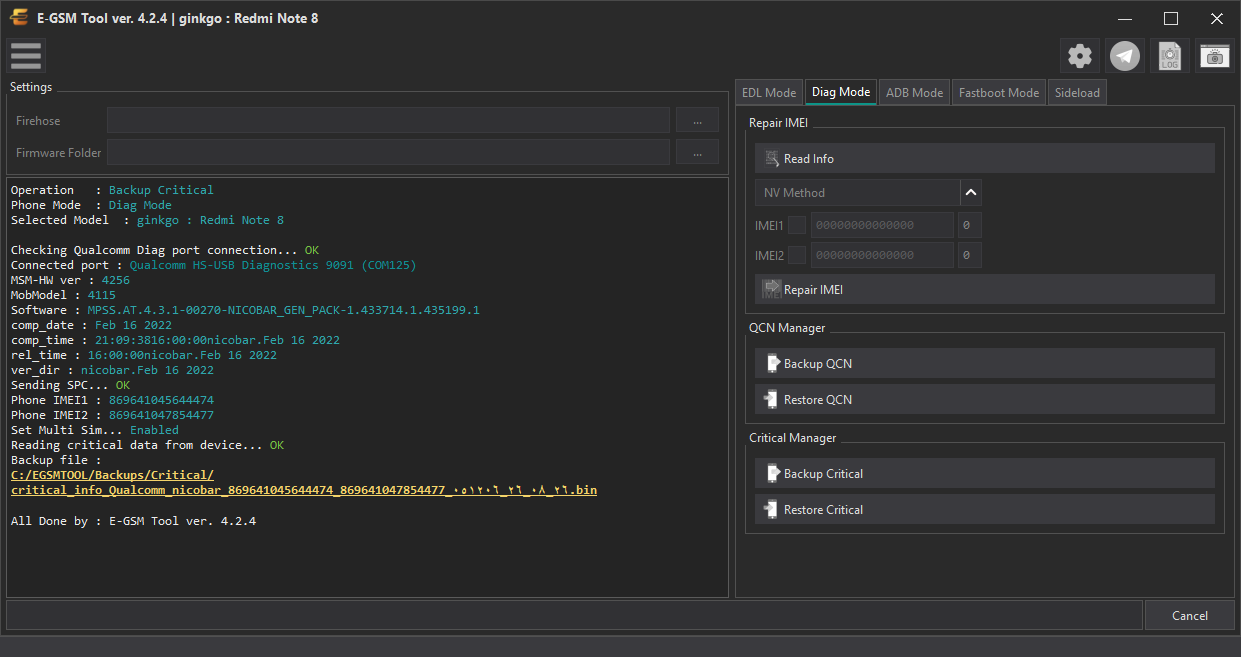Click the IMEI2 check digit box

969,255
